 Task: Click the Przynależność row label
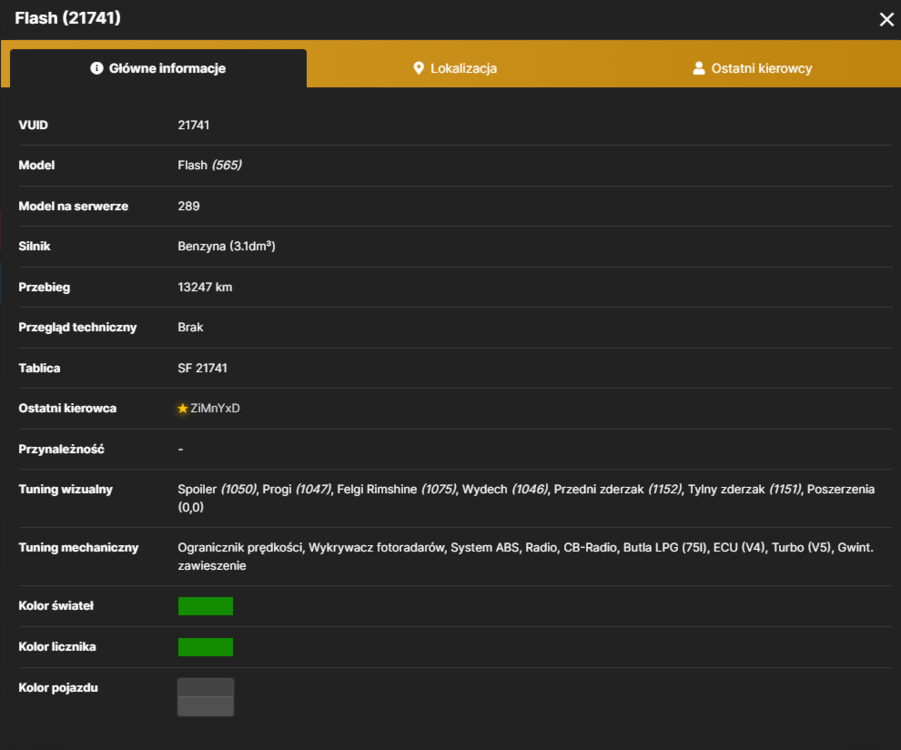pos(61,449)
